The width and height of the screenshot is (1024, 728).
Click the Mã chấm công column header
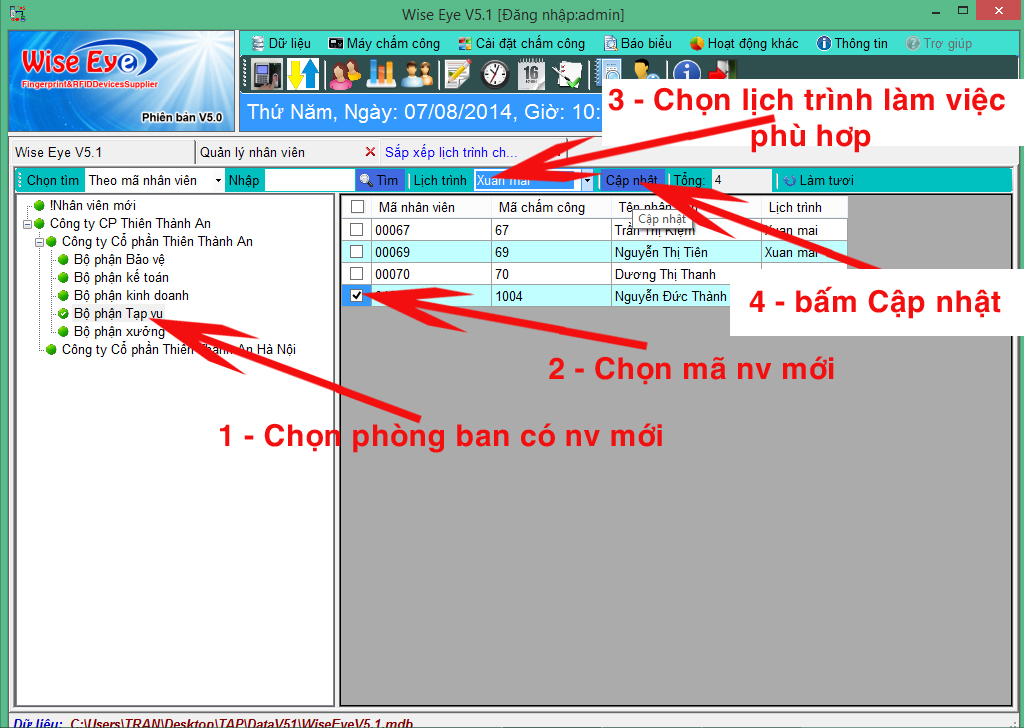point(551,208)
